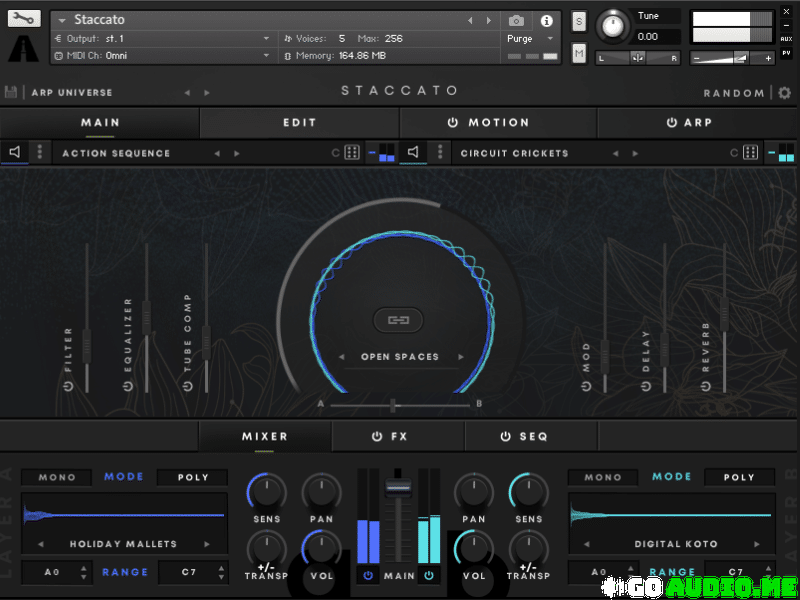This screenshot has height=600, width=800.
Task: Go to previous Arp Universe preset
Action: (187, 93)
